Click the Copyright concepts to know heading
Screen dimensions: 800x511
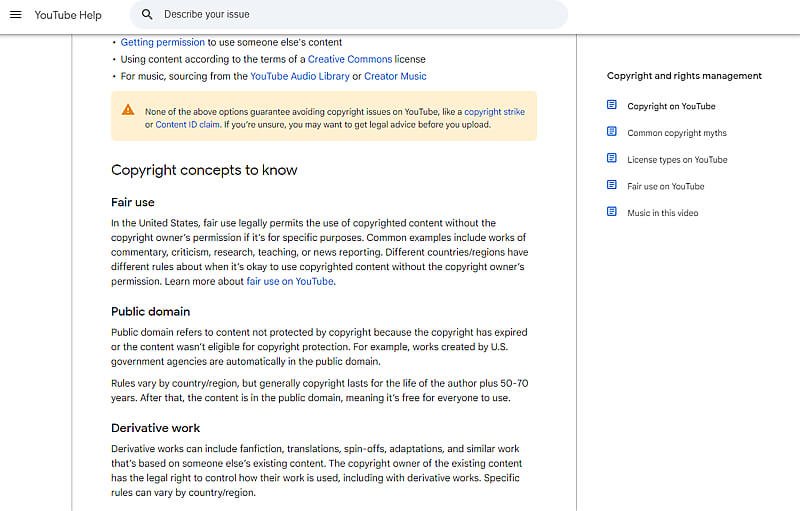pyautogui.click(x=204, y=170)
